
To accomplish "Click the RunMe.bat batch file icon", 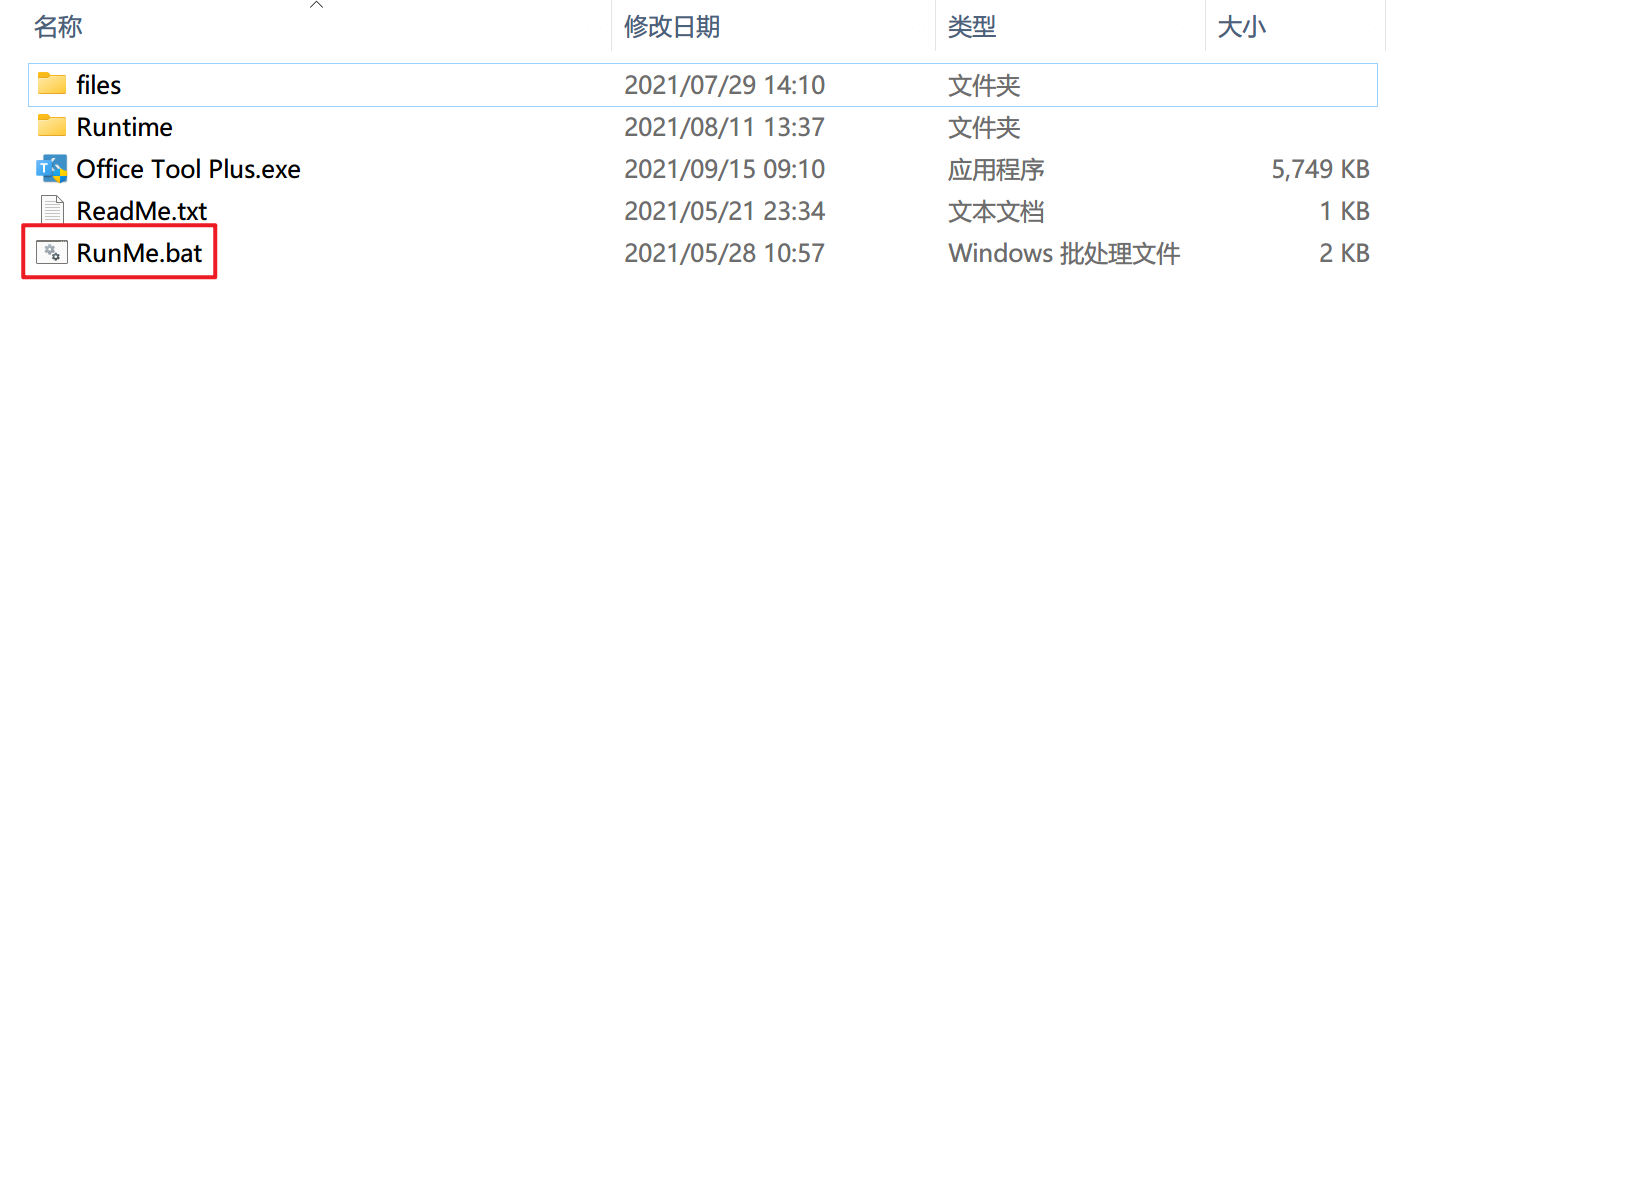I will pos(52,253).
